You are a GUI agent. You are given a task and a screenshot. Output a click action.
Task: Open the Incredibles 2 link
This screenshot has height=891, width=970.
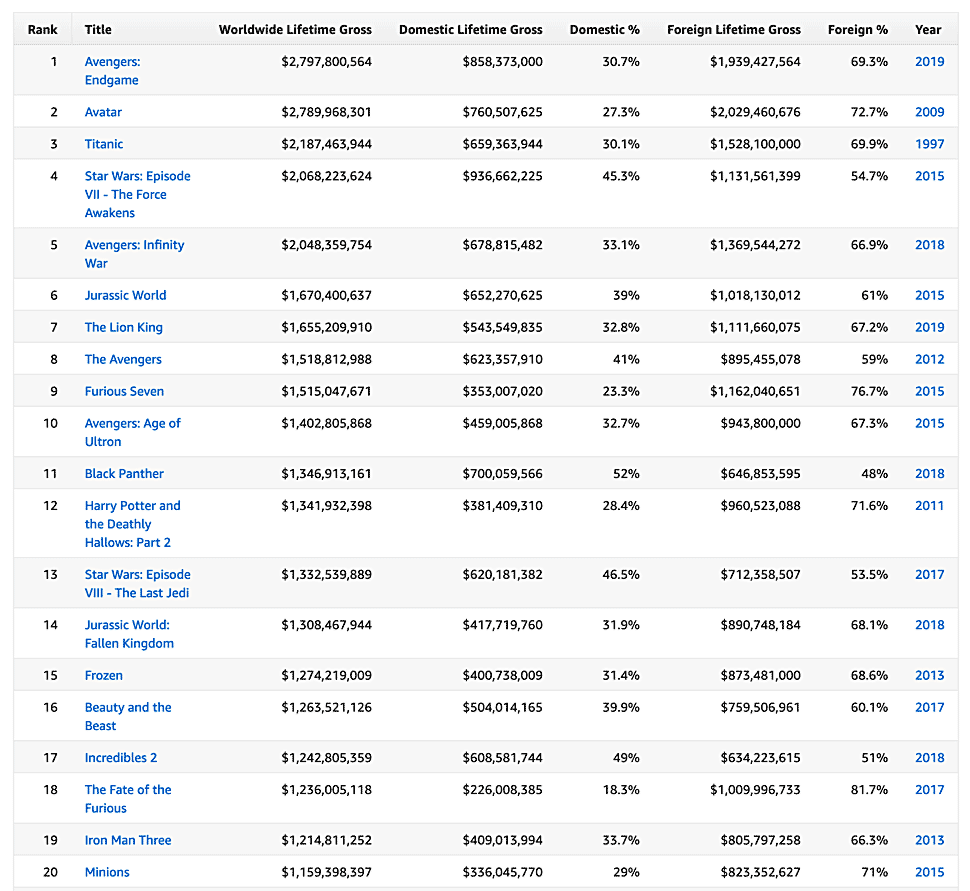pyautogui.click(x=121, y=758)
